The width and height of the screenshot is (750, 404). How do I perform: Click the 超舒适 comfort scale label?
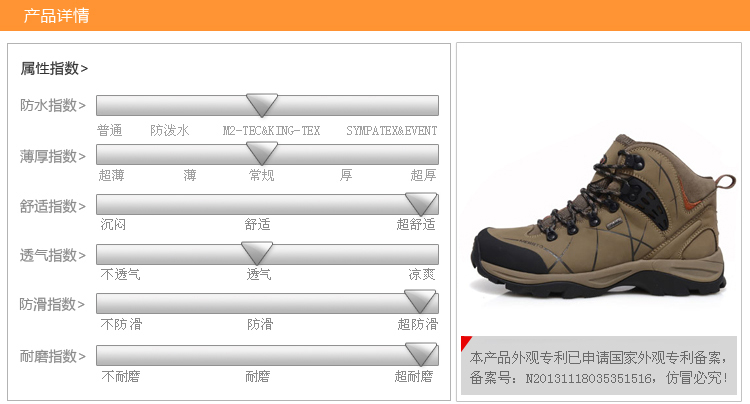tap(416, 224)
